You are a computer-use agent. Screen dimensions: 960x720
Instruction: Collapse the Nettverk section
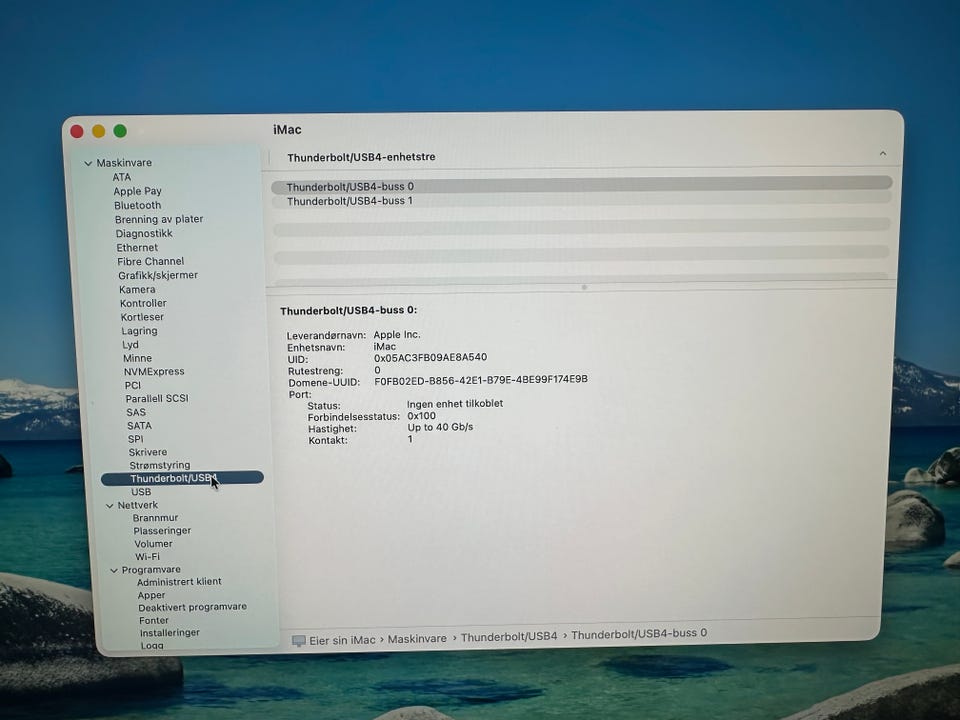[x=110, y=506]
